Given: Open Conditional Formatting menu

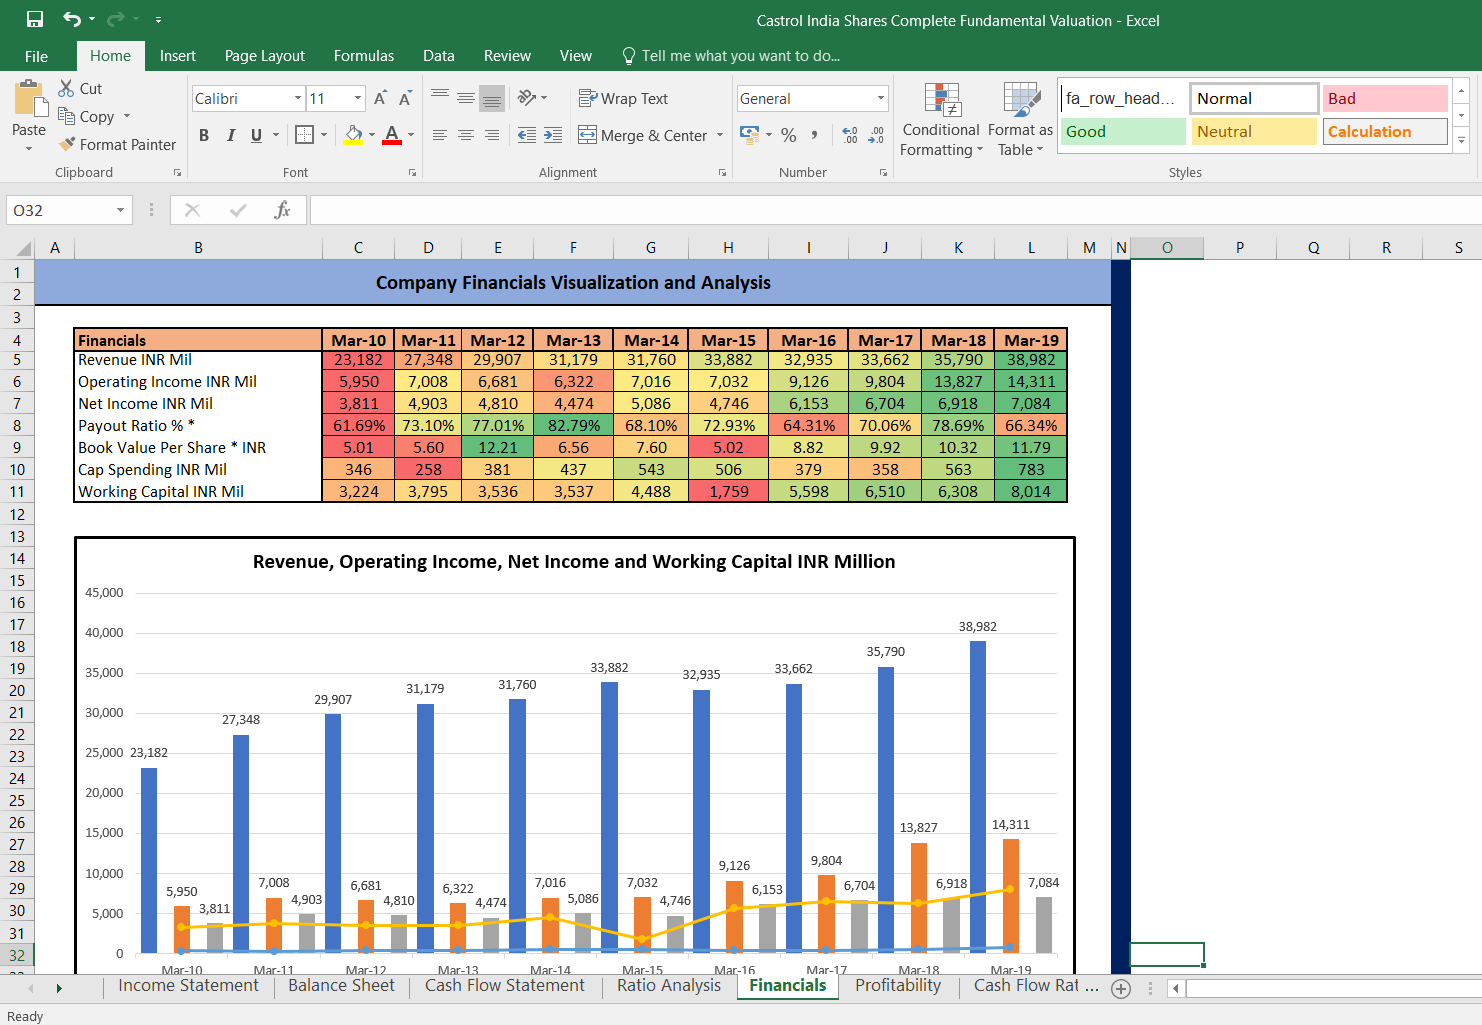Looking at the screenshot, I should (941, 120).
